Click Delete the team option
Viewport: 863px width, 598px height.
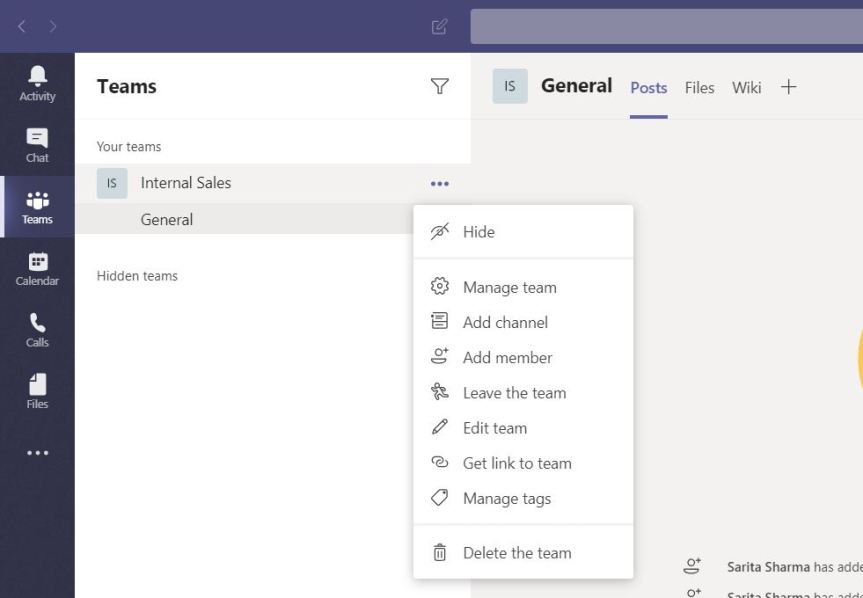pos(516,553)
